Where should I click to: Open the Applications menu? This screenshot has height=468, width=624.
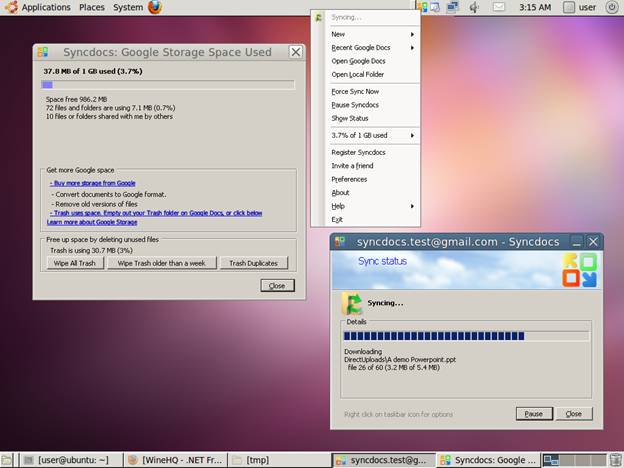[46, 7]
